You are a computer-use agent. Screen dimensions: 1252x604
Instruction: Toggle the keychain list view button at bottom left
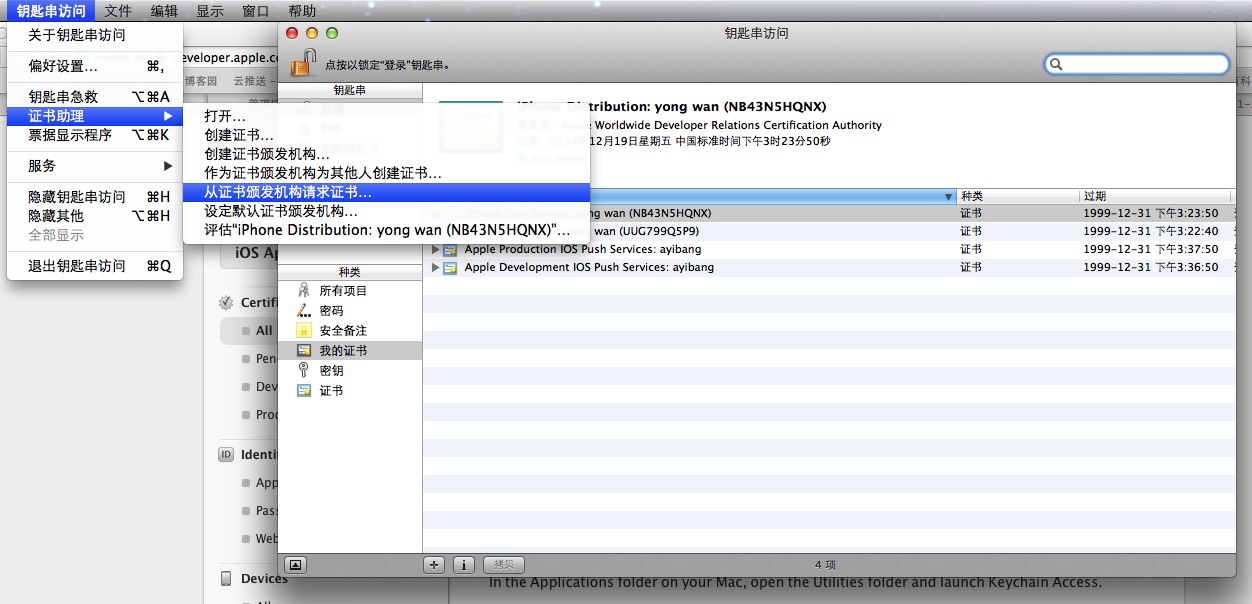point(295,564)
